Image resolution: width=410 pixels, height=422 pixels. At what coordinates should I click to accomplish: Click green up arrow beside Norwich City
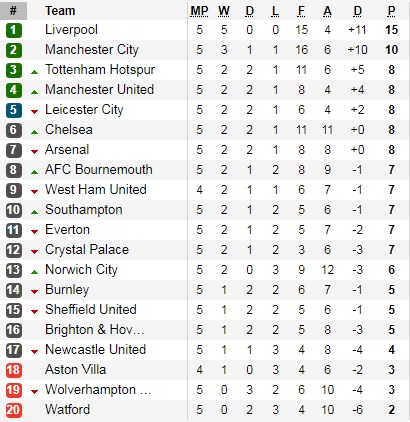point(34,272)
